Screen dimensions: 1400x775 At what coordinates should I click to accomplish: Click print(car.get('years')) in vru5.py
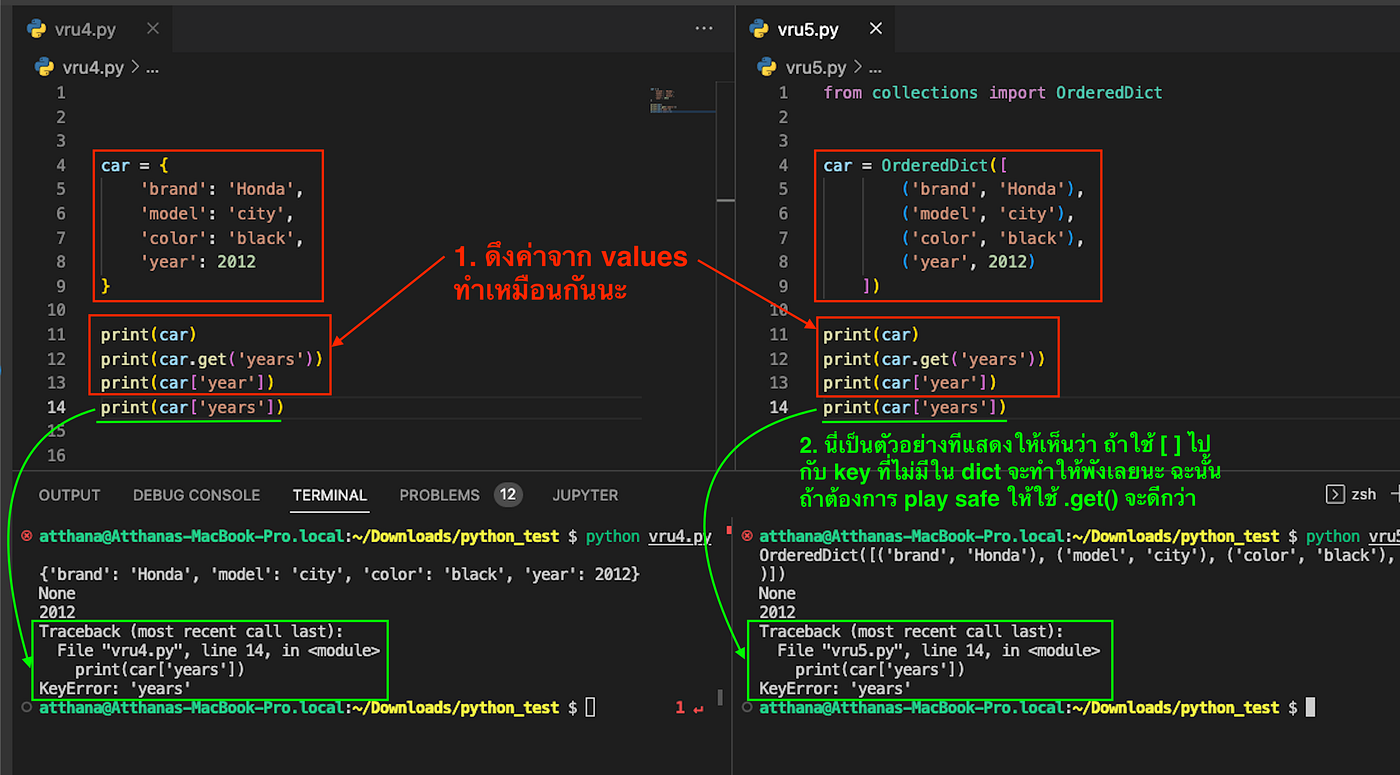point(934,359)
